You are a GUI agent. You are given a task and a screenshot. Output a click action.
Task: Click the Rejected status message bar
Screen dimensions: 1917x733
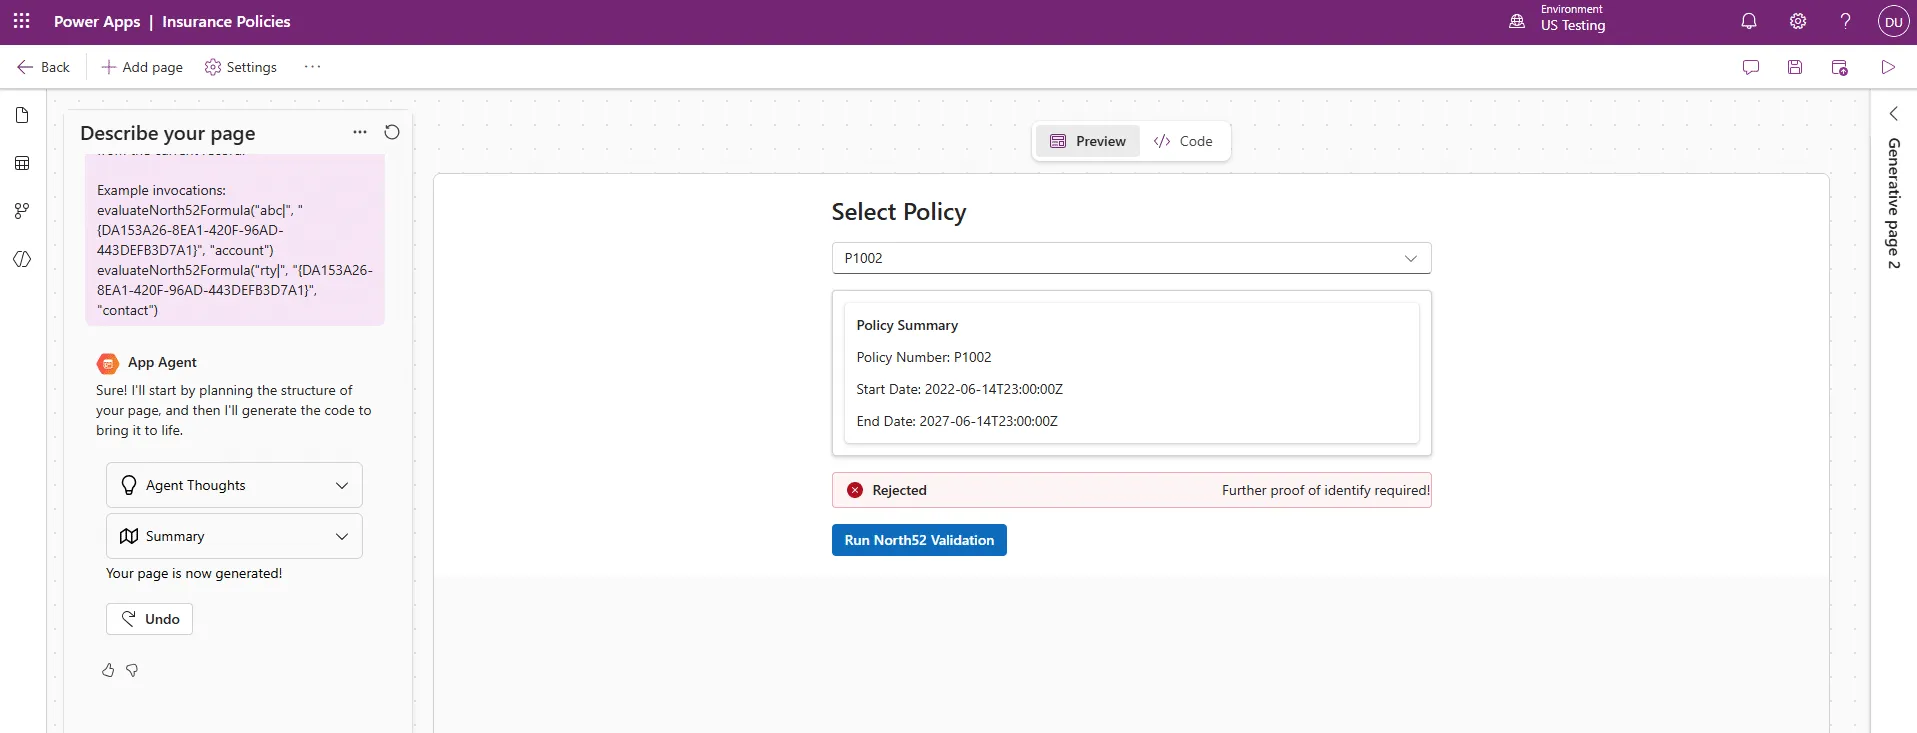click(1131, 490)
